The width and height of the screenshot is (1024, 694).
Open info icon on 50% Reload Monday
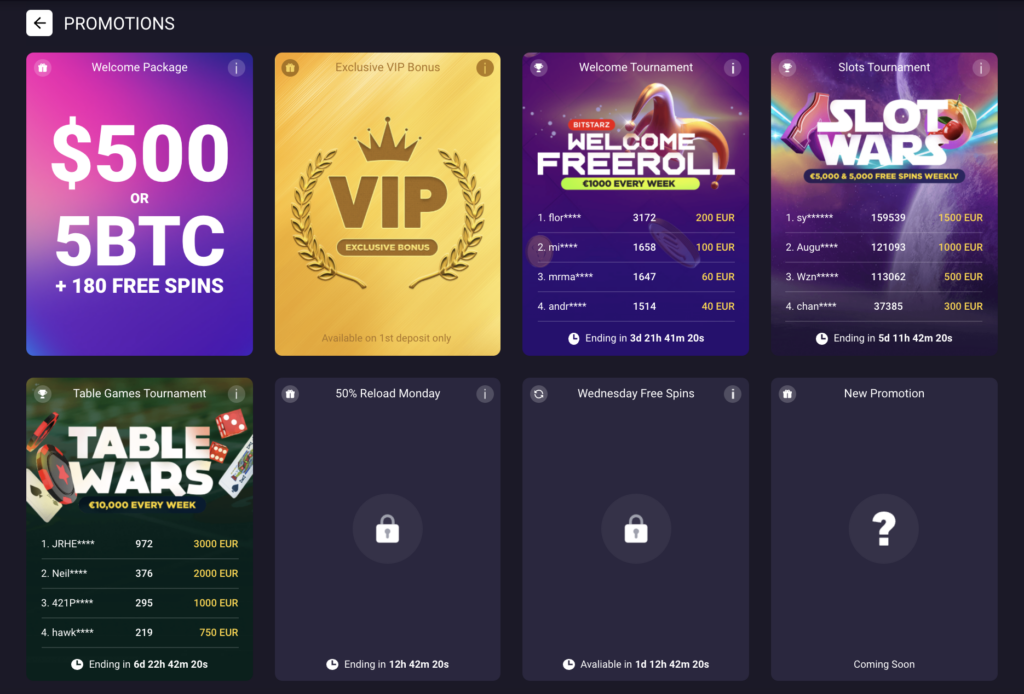[485, 394]
